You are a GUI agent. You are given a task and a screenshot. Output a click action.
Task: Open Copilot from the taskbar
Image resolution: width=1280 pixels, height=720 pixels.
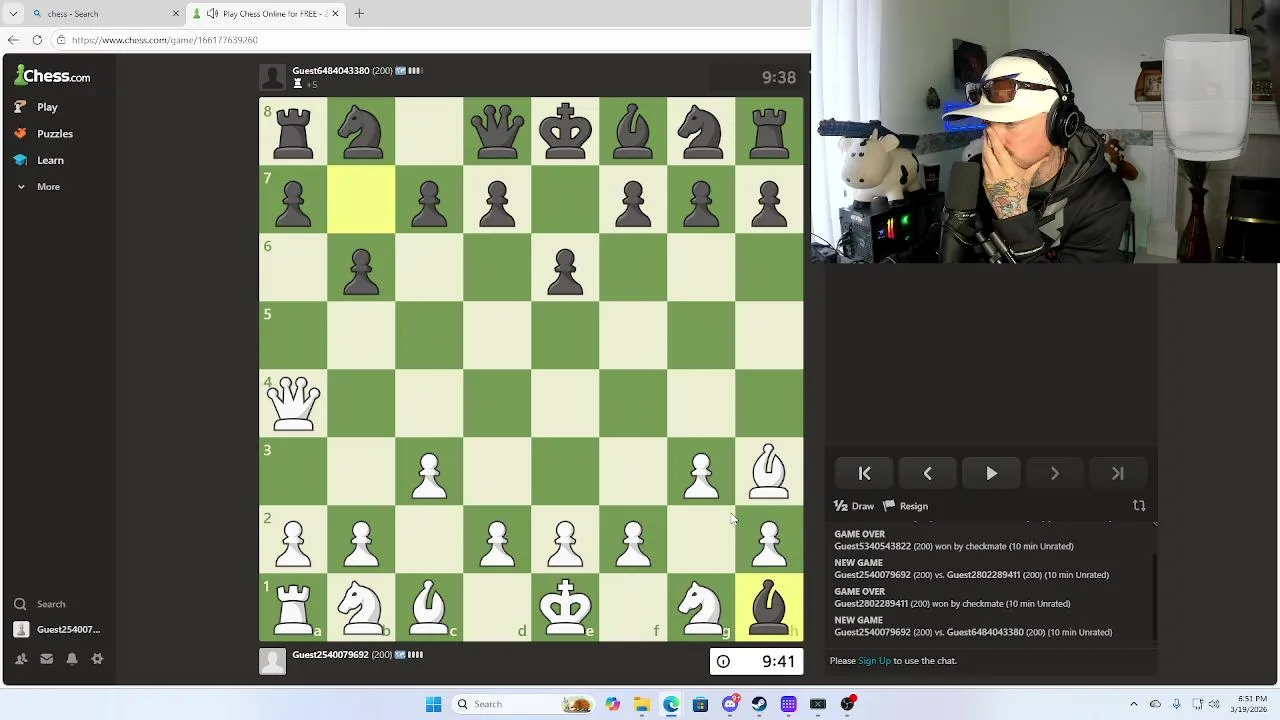[x=612, y=704]
